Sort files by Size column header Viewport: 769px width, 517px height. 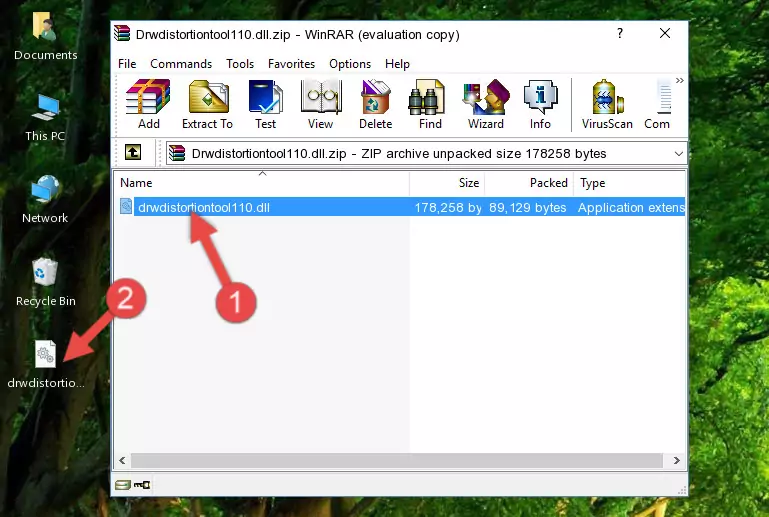[x=447, y=183]
